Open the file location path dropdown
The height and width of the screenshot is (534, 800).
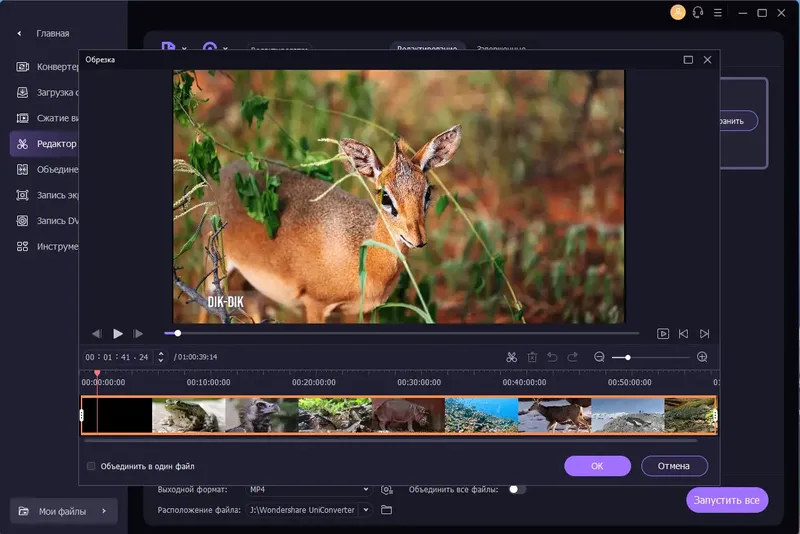coord(365,510)
